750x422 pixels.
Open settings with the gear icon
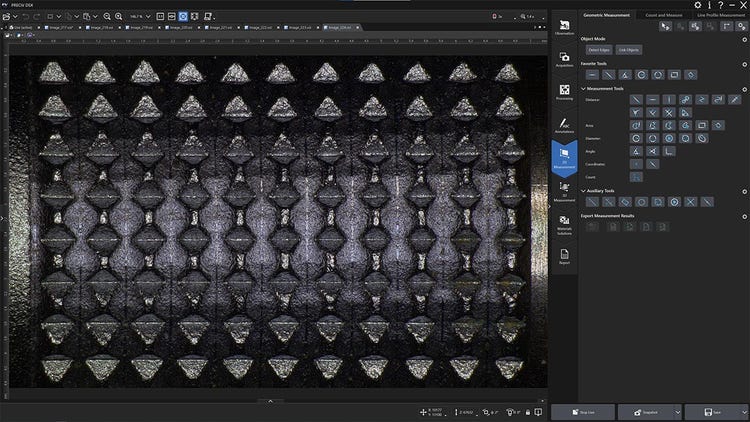pos(698,5)
